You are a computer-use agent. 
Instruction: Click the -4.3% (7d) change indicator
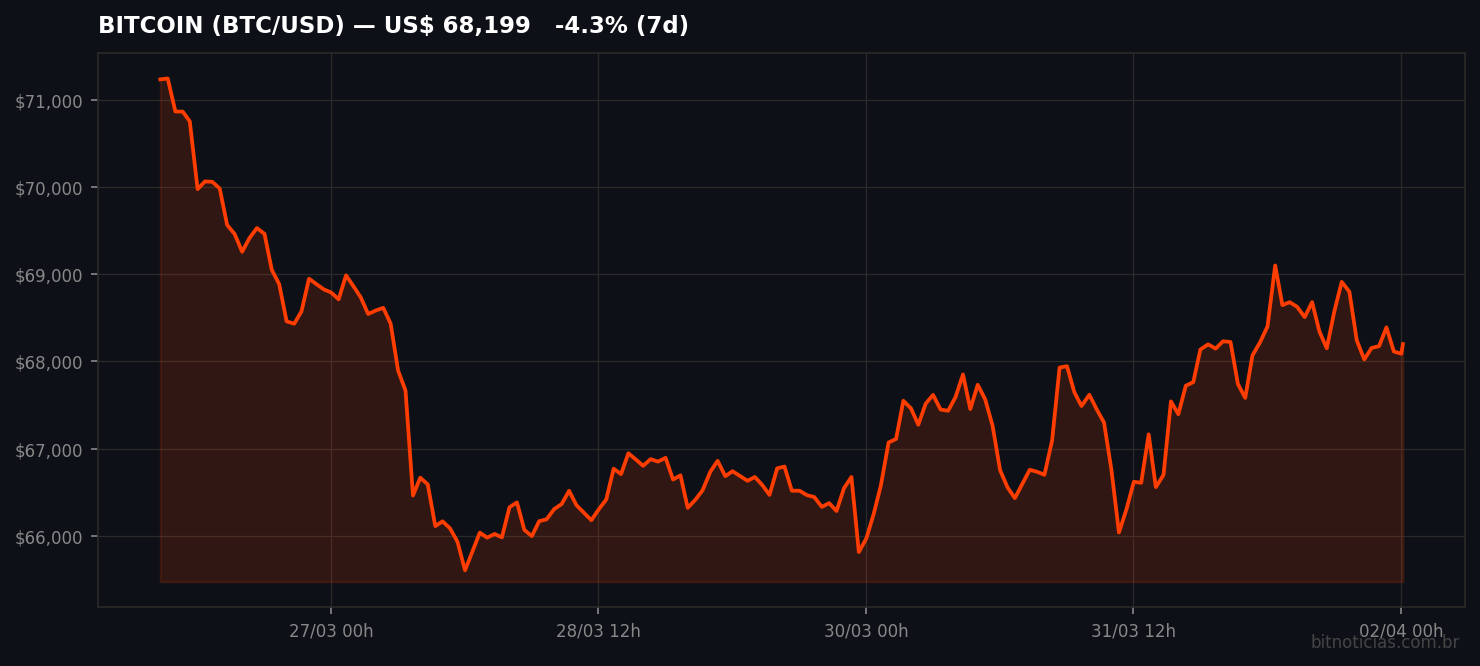click(620, 24)
